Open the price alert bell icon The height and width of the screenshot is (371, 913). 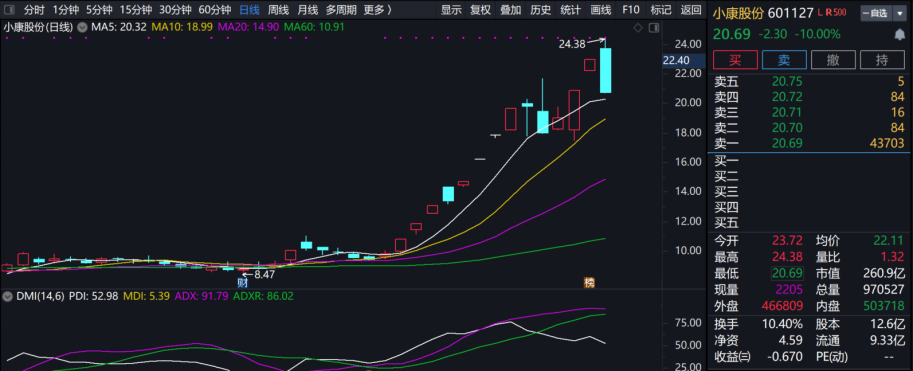pos(899,35)
